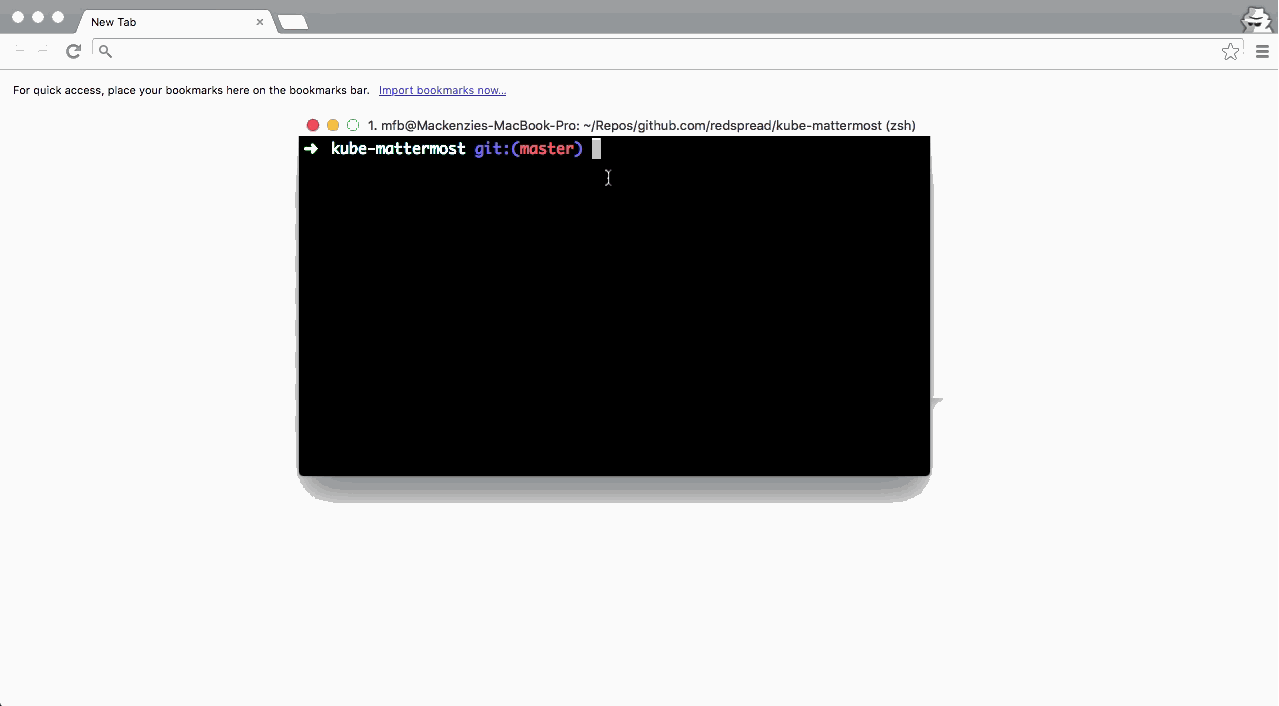Click git:(master) in the terminal prompt
Image resolution: width=1279 pixels, height=706 pixels.
click(x=528, y=149)
